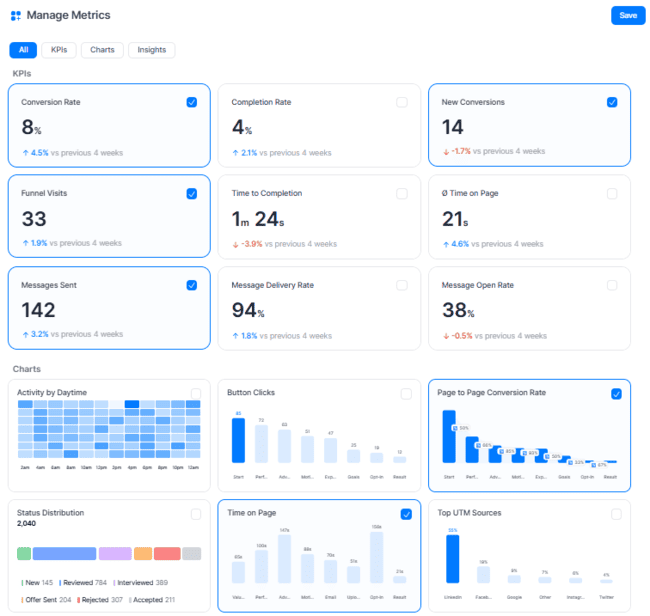
Task: Click the Conversion Rate card title
Action: coord(51,102)
